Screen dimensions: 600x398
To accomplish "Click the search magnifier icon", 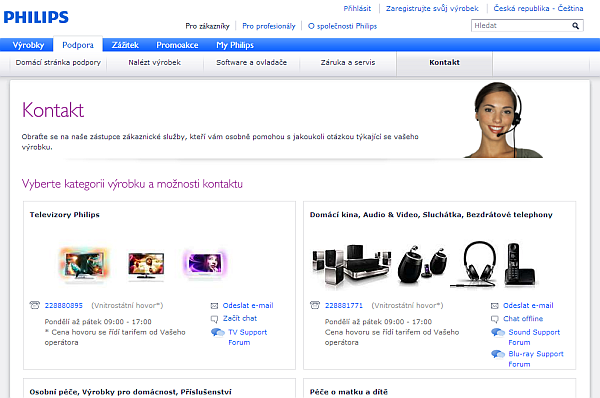I will [x=575, y=26].
